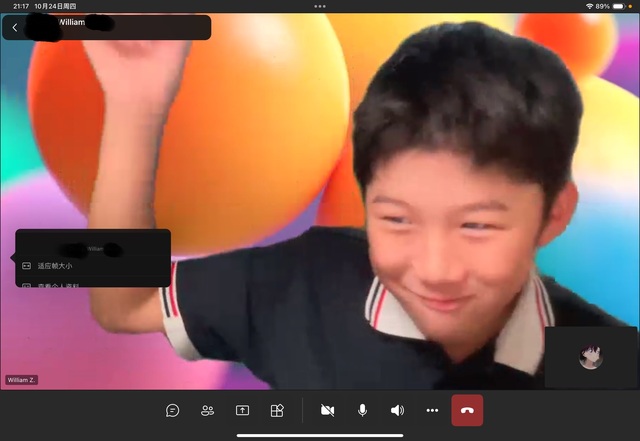640x441 pixels.
Task: Show the participants list
Action: (x=207, y=410)
